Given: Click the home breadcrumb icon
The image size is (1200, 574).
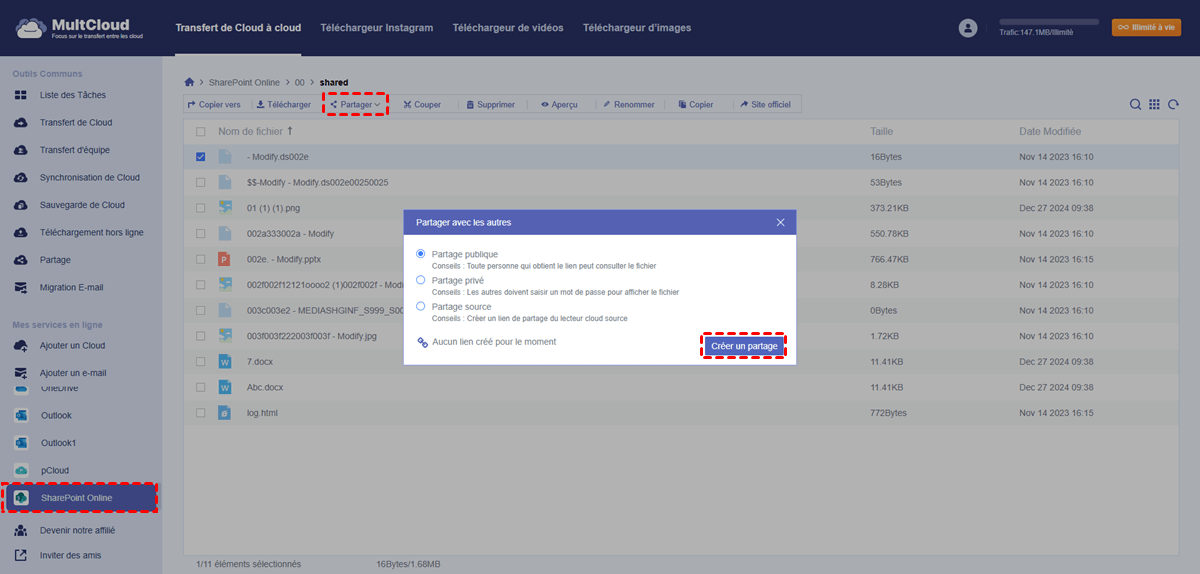Looking at the screenshot, I should [x=189, y=81].
